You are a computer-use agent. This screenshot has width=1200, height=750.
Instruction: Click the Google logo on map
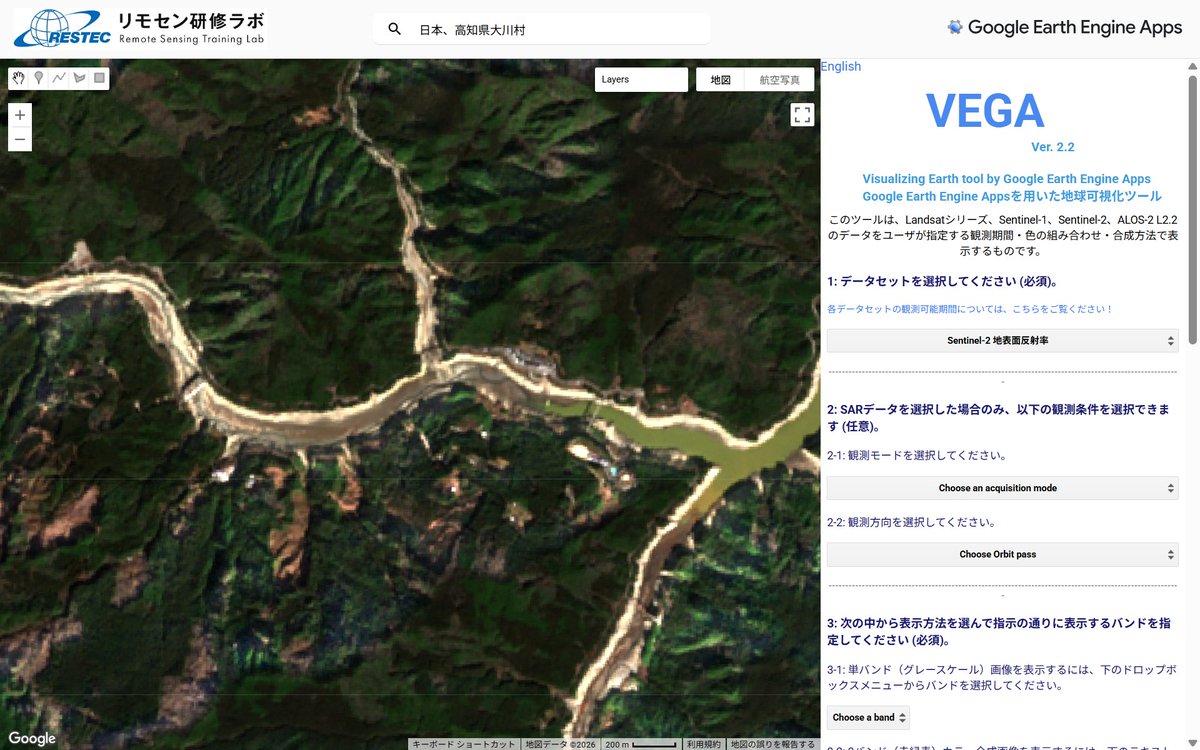pos(33,738)
